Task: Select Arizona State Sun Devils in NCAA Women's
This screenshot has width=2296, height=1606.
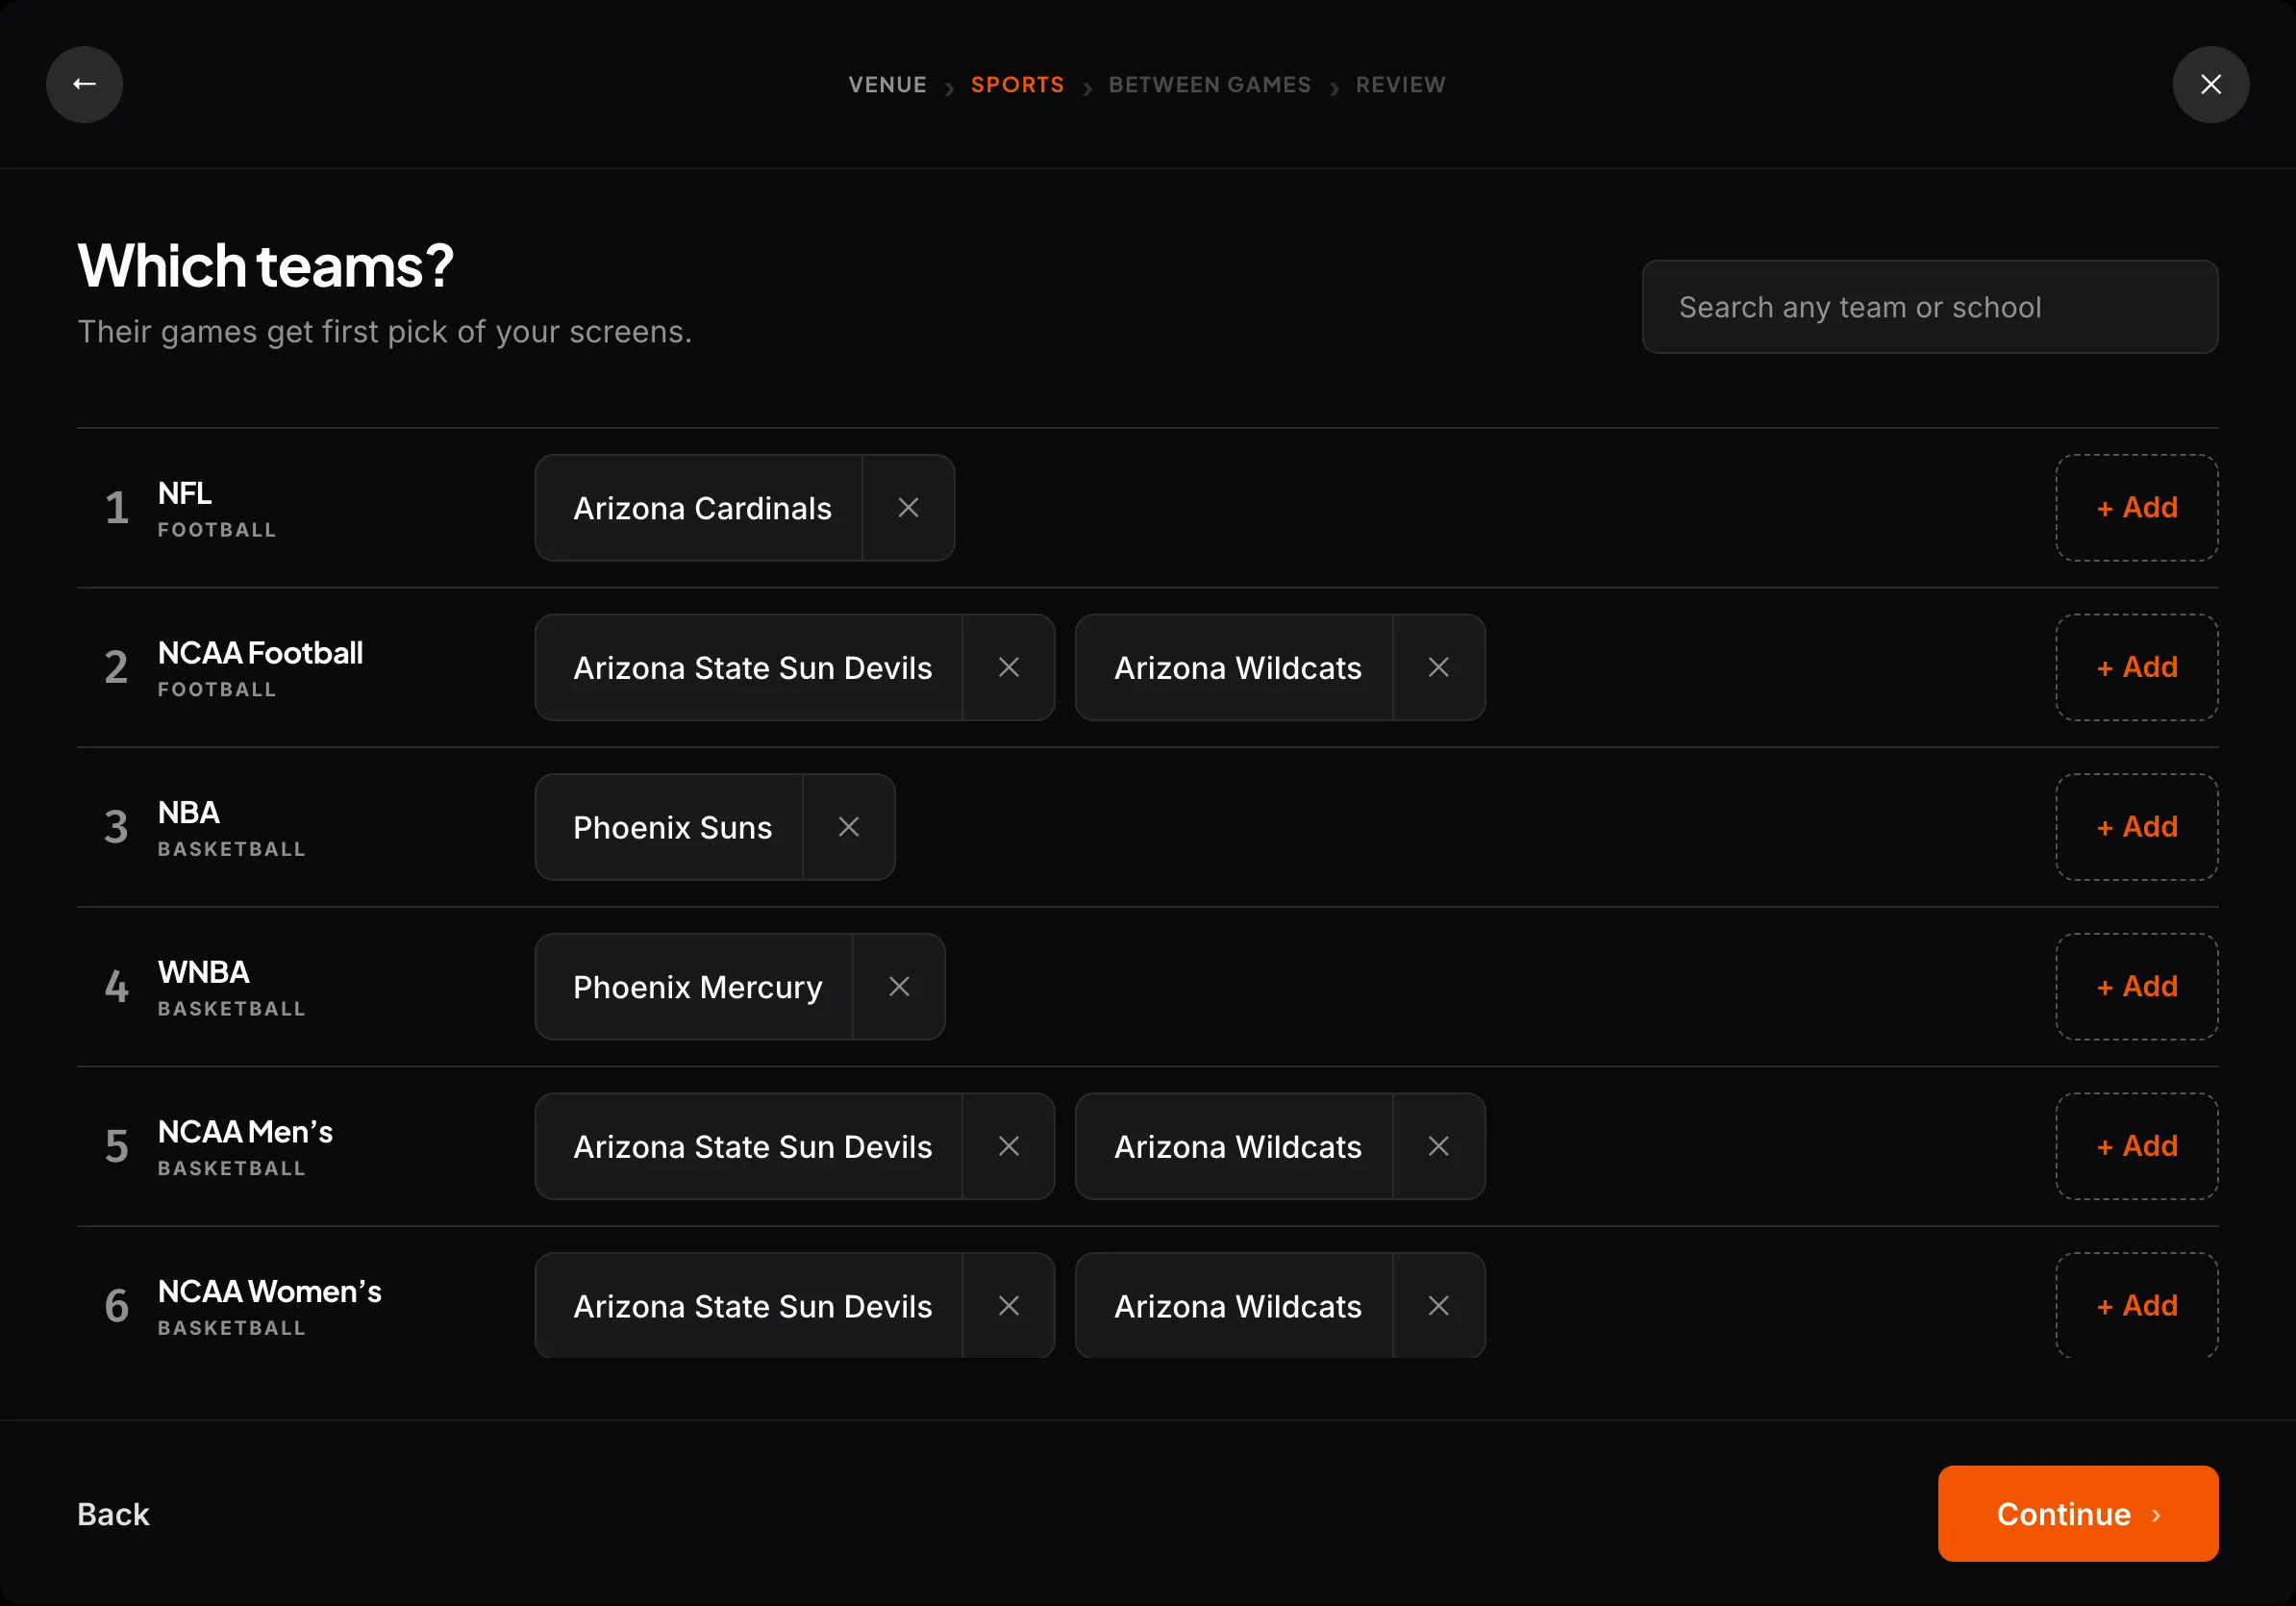Action: tap(751, 1306)
